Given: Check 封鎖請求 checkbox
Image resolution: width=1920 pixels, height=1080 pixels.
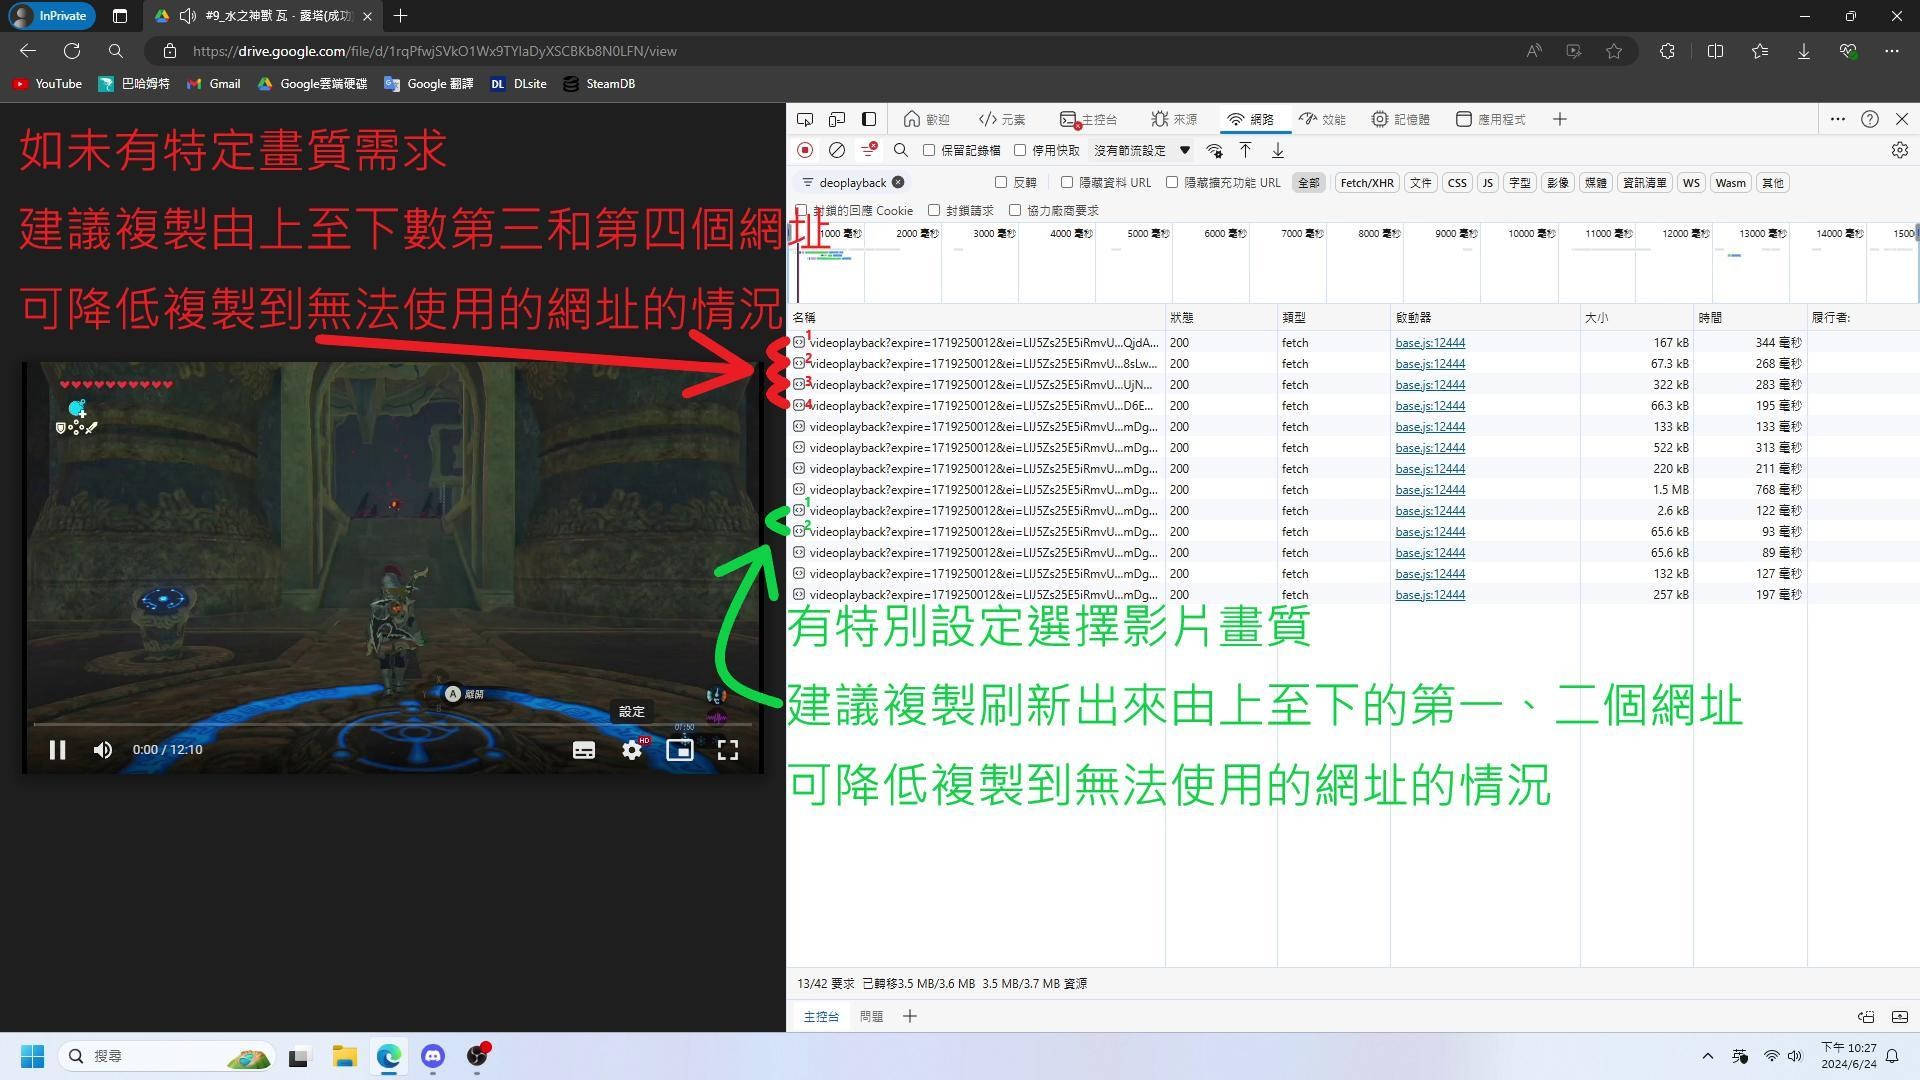Looking at the screenshot, I should [934, 210].
